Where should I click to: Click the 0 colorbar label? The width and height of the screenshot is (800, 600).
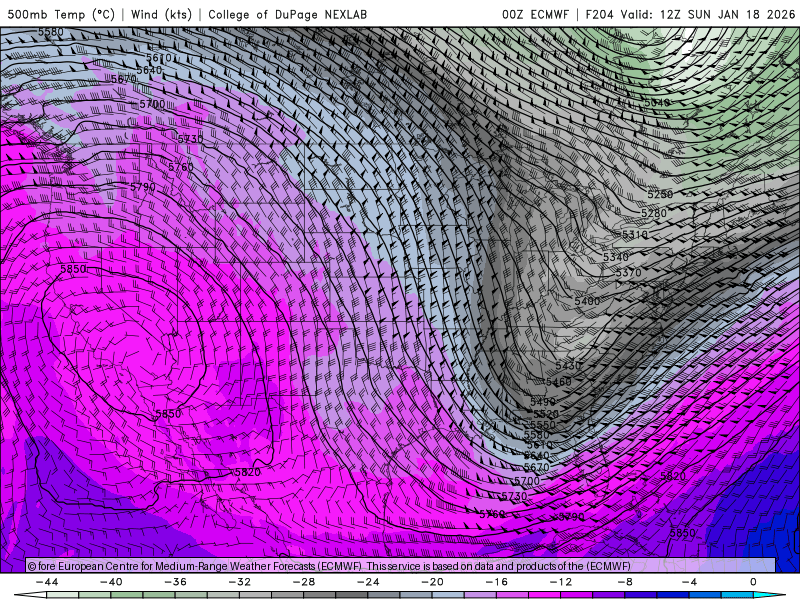pyautogui.click(x=753, y=582)
